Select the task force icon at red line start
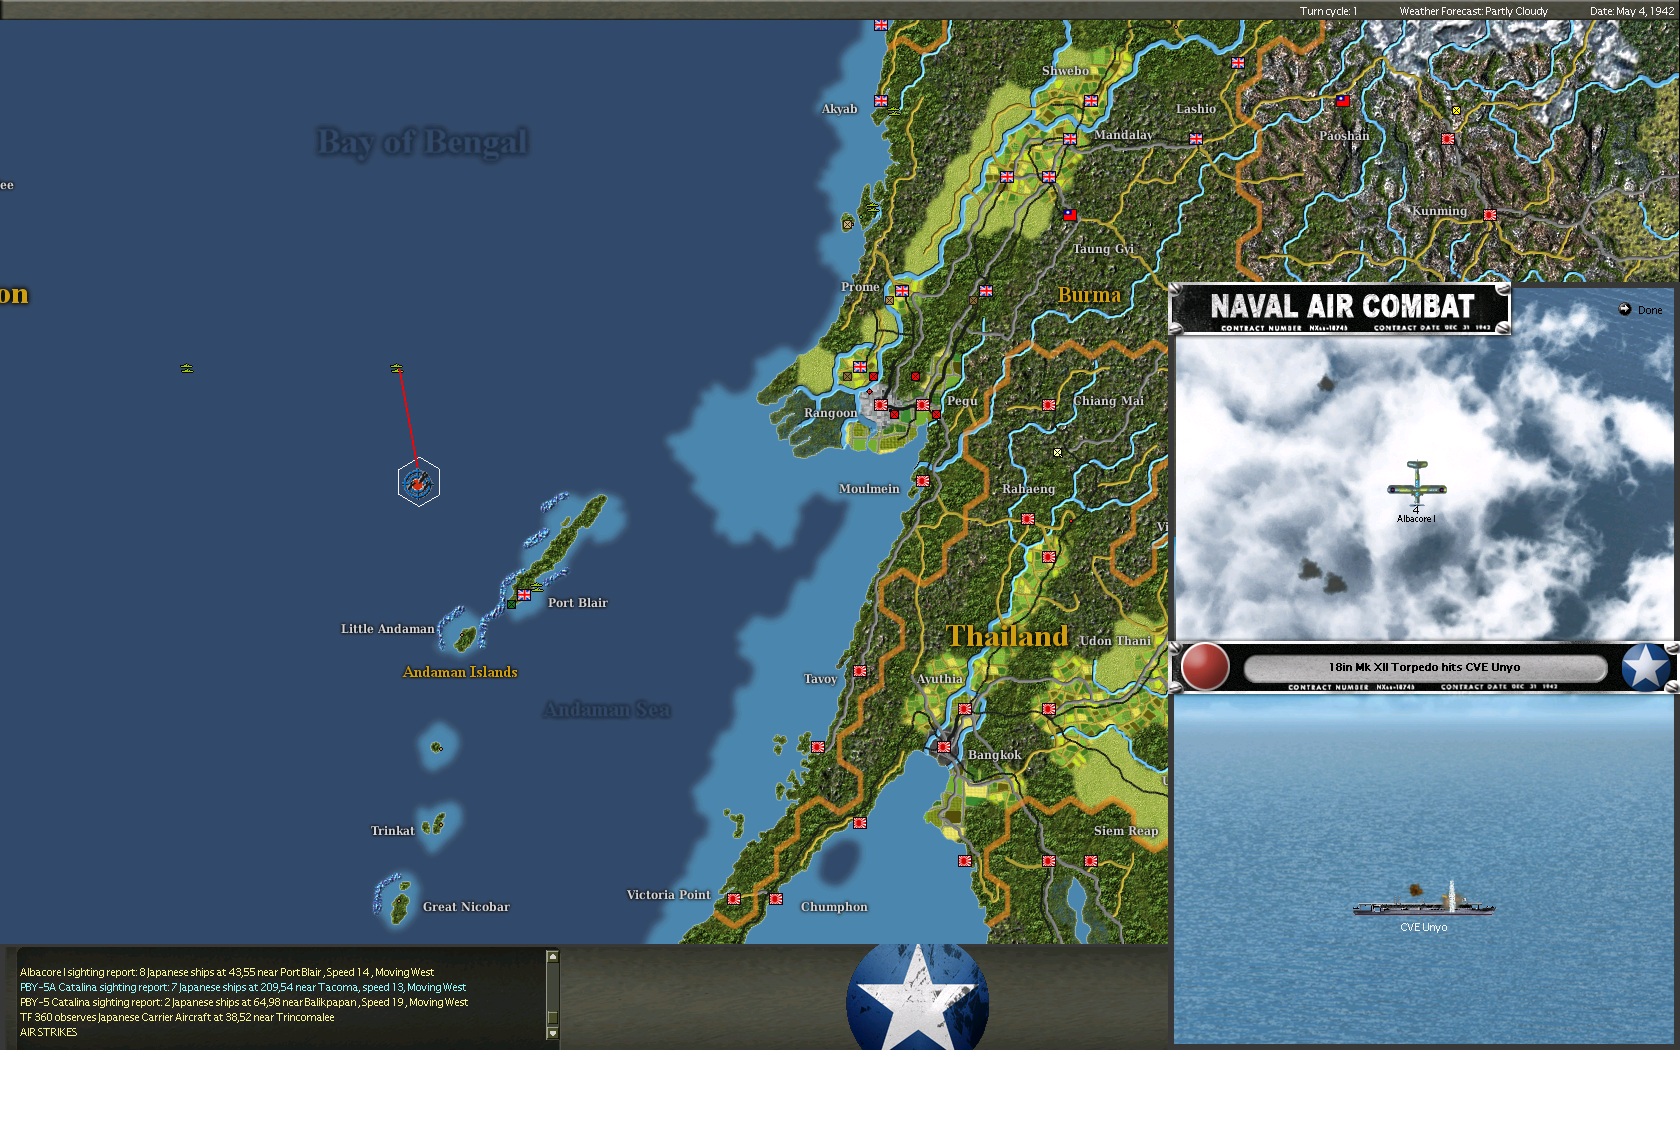This screenshot has width=1680, height=1137. [x=397, y=368]
